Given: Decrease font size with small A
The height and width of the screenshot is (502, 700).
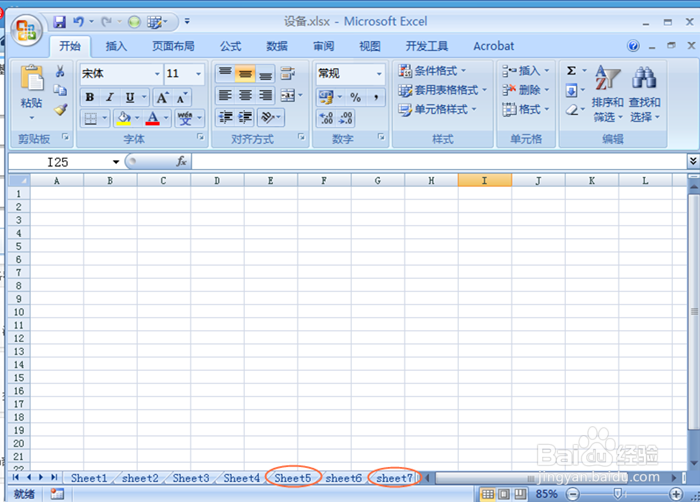Looking at the screenshot, I should 181,97.
